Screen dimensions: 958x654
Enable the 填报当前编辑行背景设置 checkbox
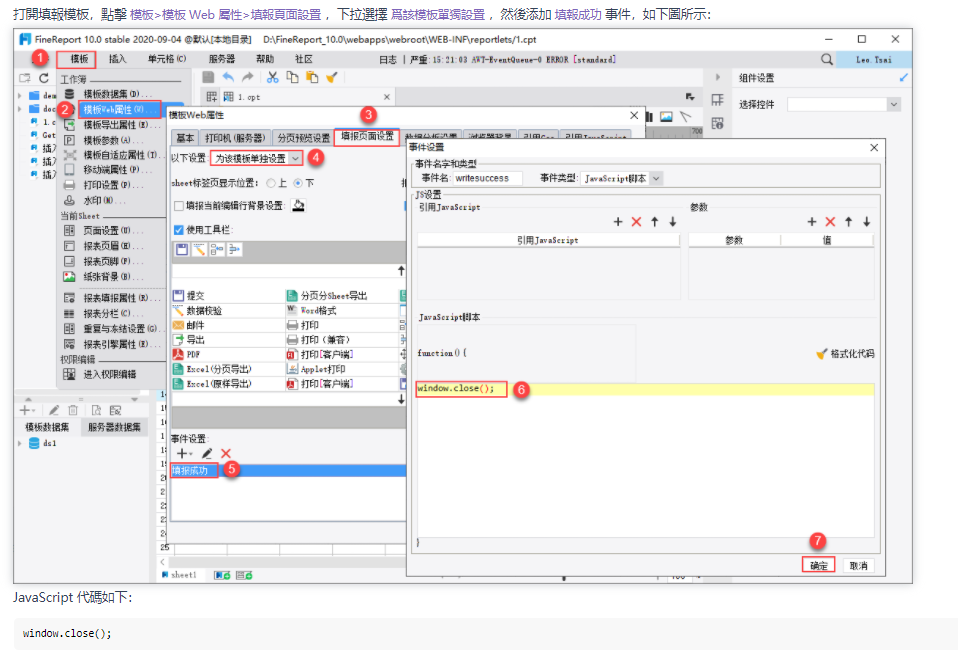pos(179,206)
